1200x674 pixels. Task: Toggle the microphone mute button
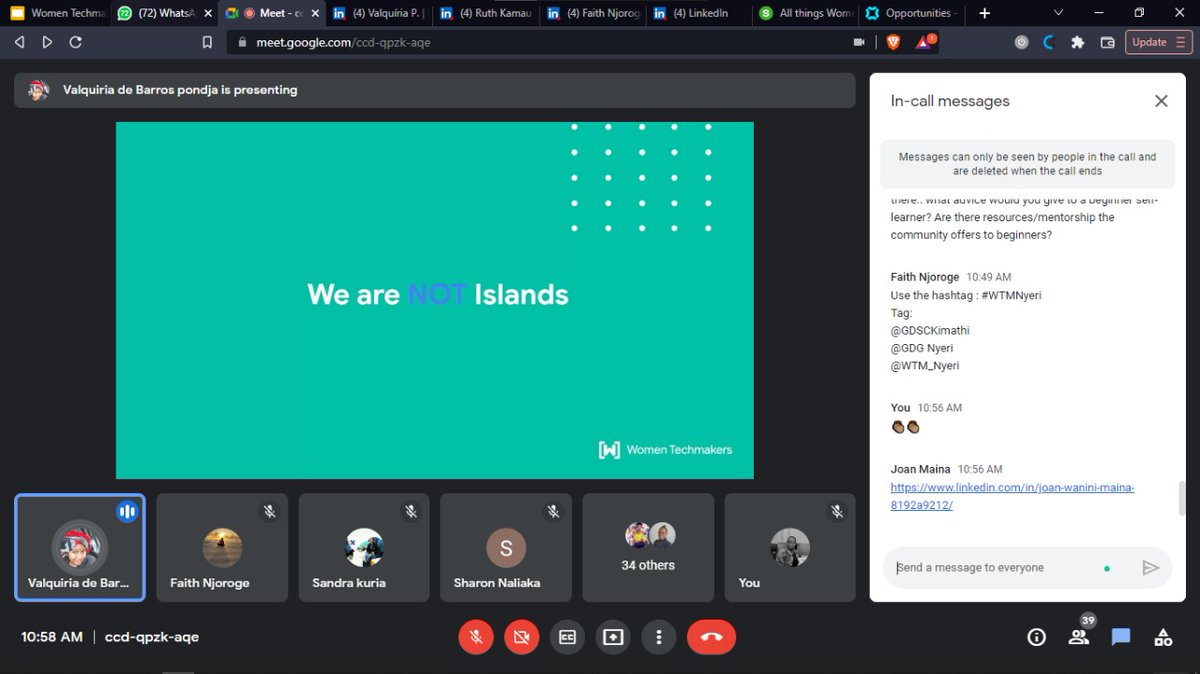coord(475,637)
